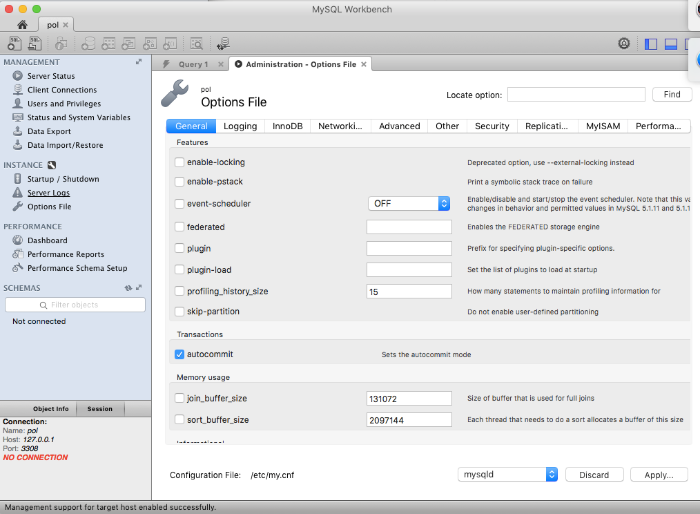Click the Dashboard gauge icon
Viewport: 700px width, 514px height.
tap(17, 240)
